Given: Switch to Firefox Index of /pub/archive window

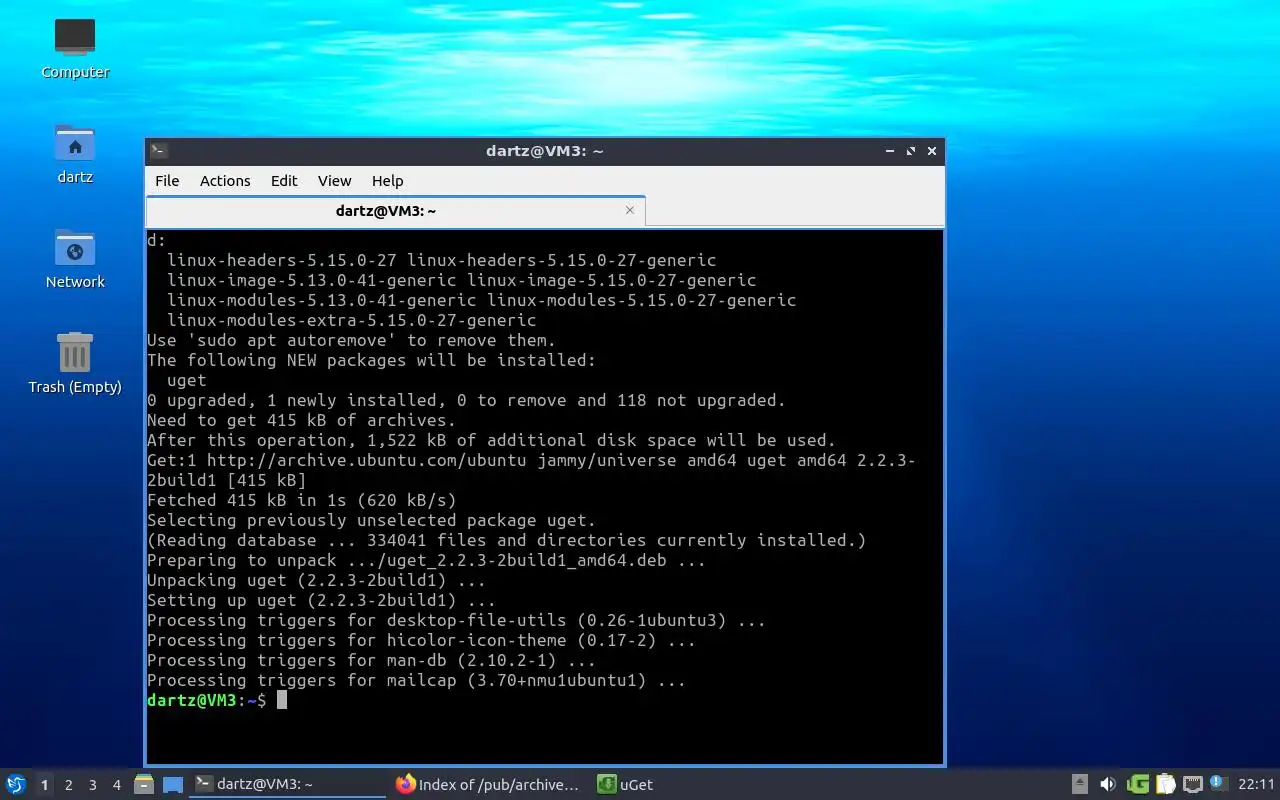Looking at the screenshot, I should click(x=488, y=784).
